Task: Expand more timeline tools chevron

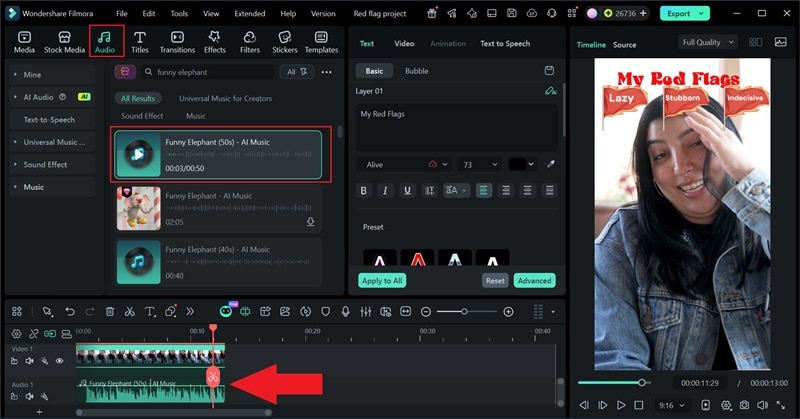Action: pos(190,311)
